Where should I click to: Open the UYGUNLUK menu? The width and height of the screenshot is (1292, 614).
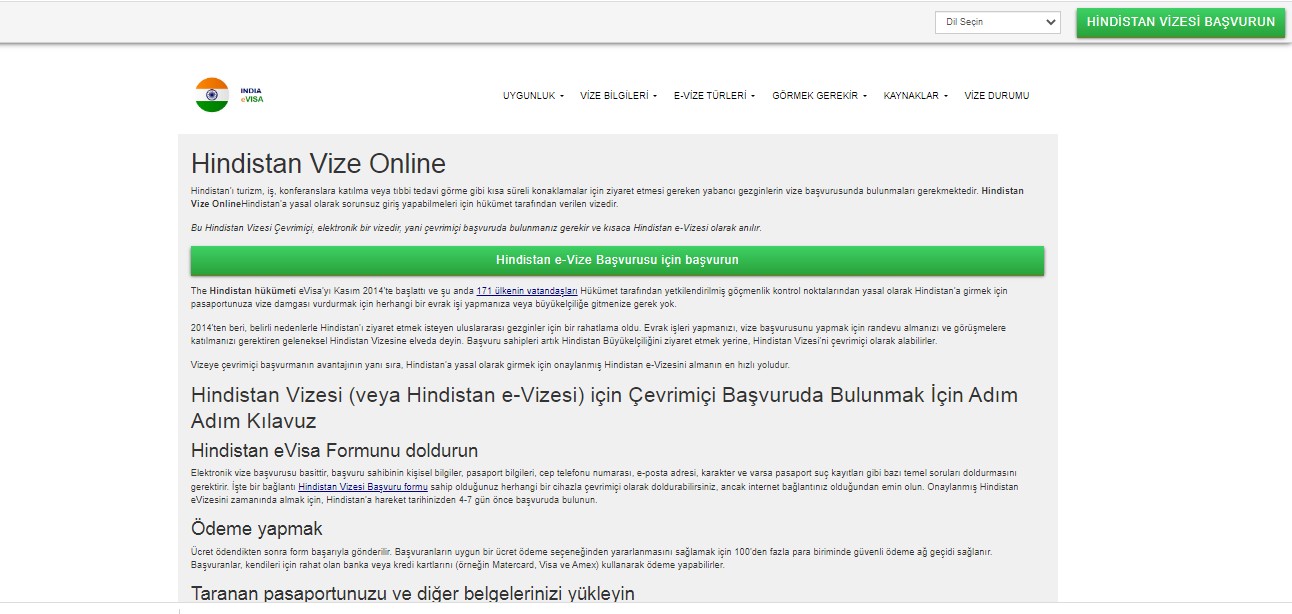pos(532,96)
